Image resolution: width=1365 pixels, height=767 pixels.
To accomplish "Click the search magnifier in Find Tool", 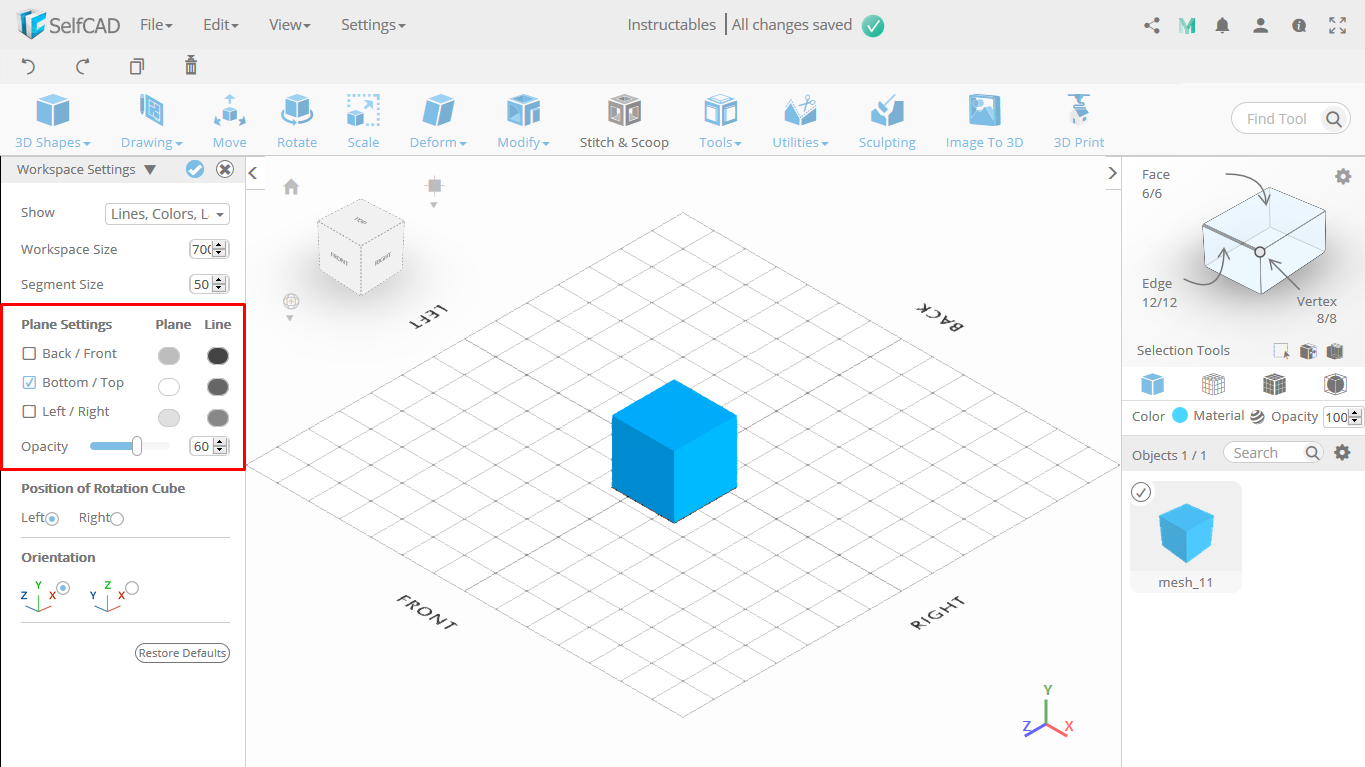I will 1334,119.
